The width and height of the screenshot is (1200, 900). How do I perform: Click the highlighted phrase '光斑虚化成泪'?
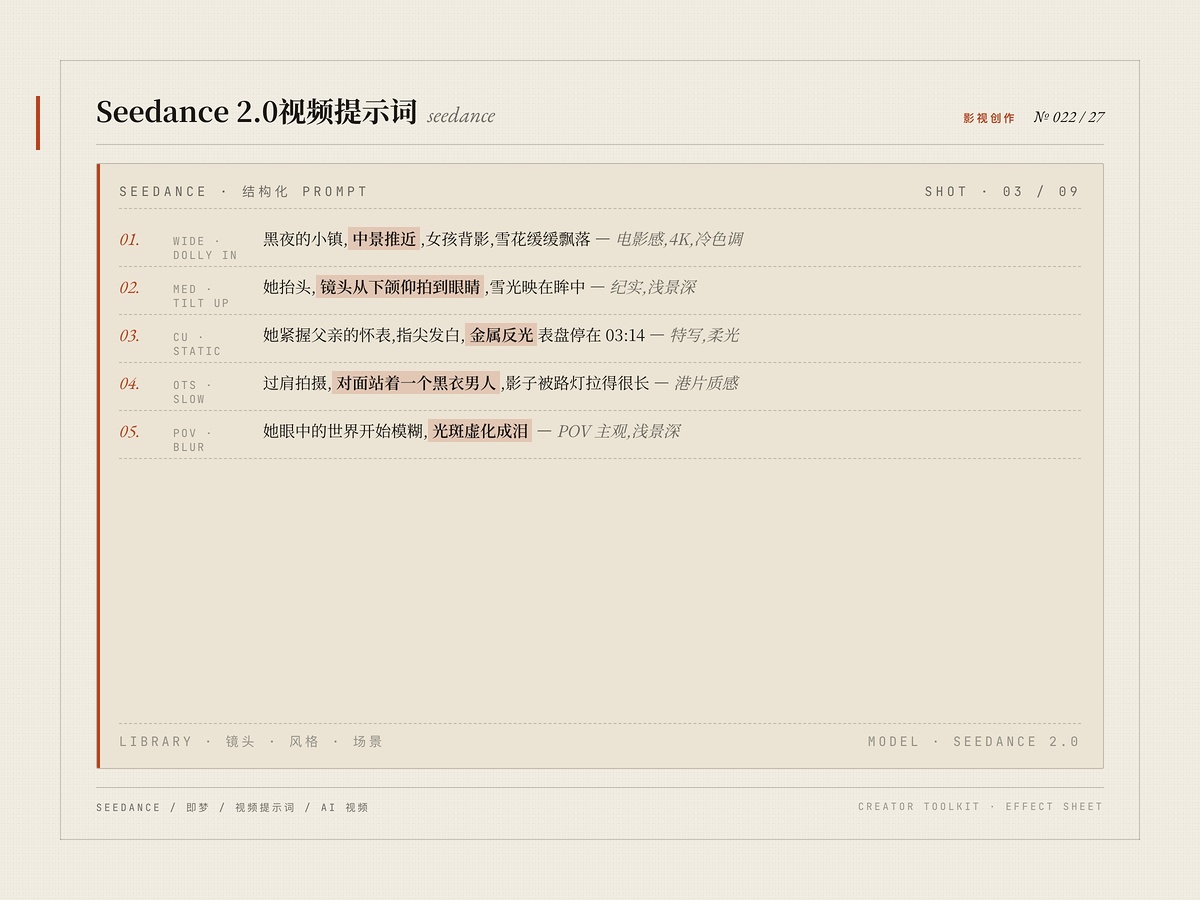(x=480, y=431)
